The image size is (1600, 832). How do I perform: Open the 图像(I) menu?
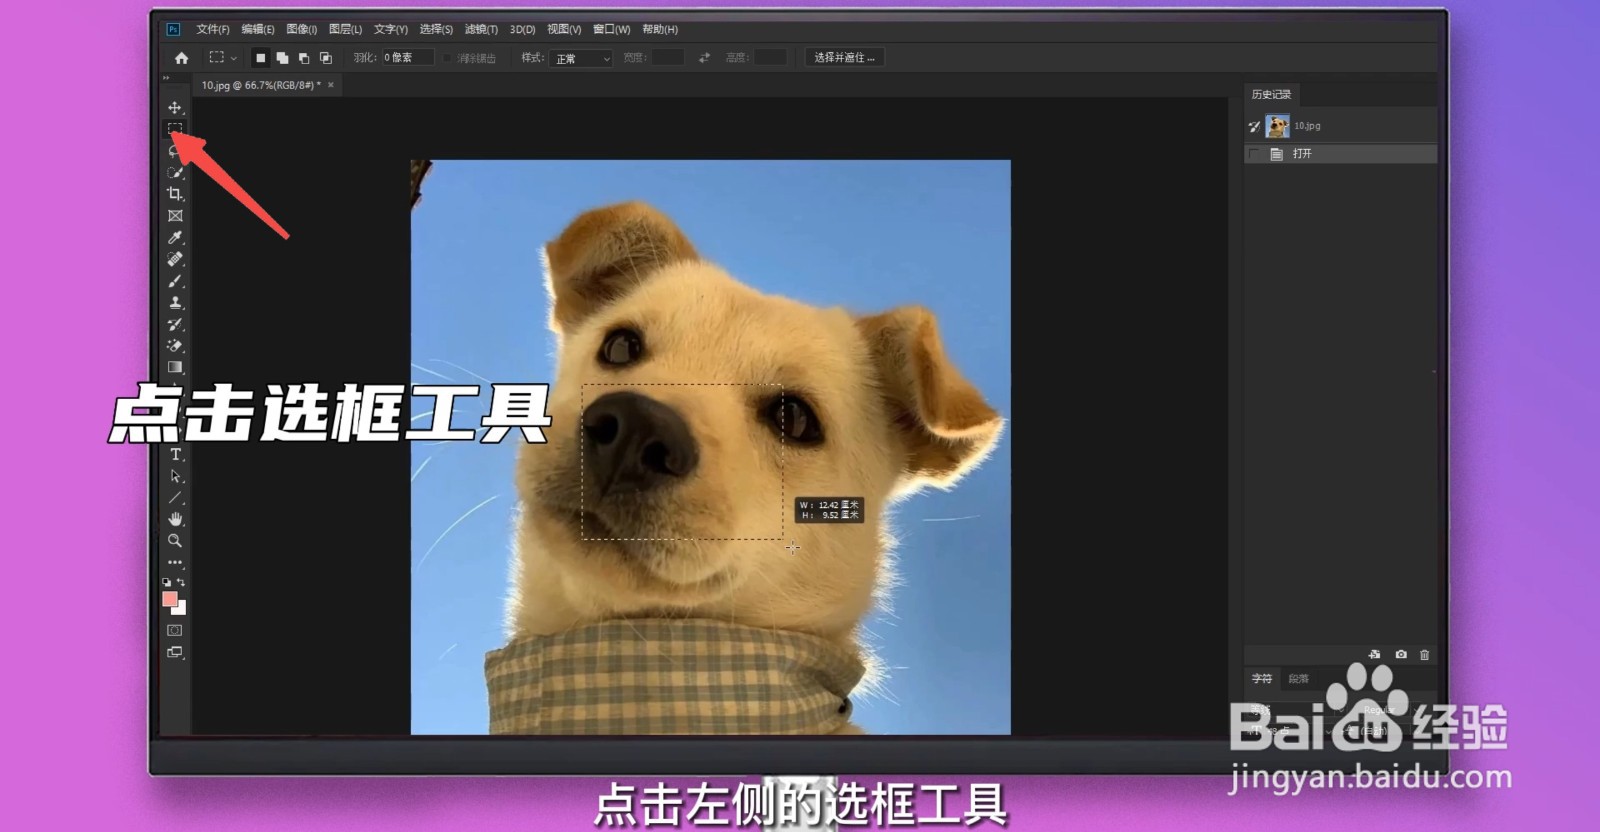point(302,30)
